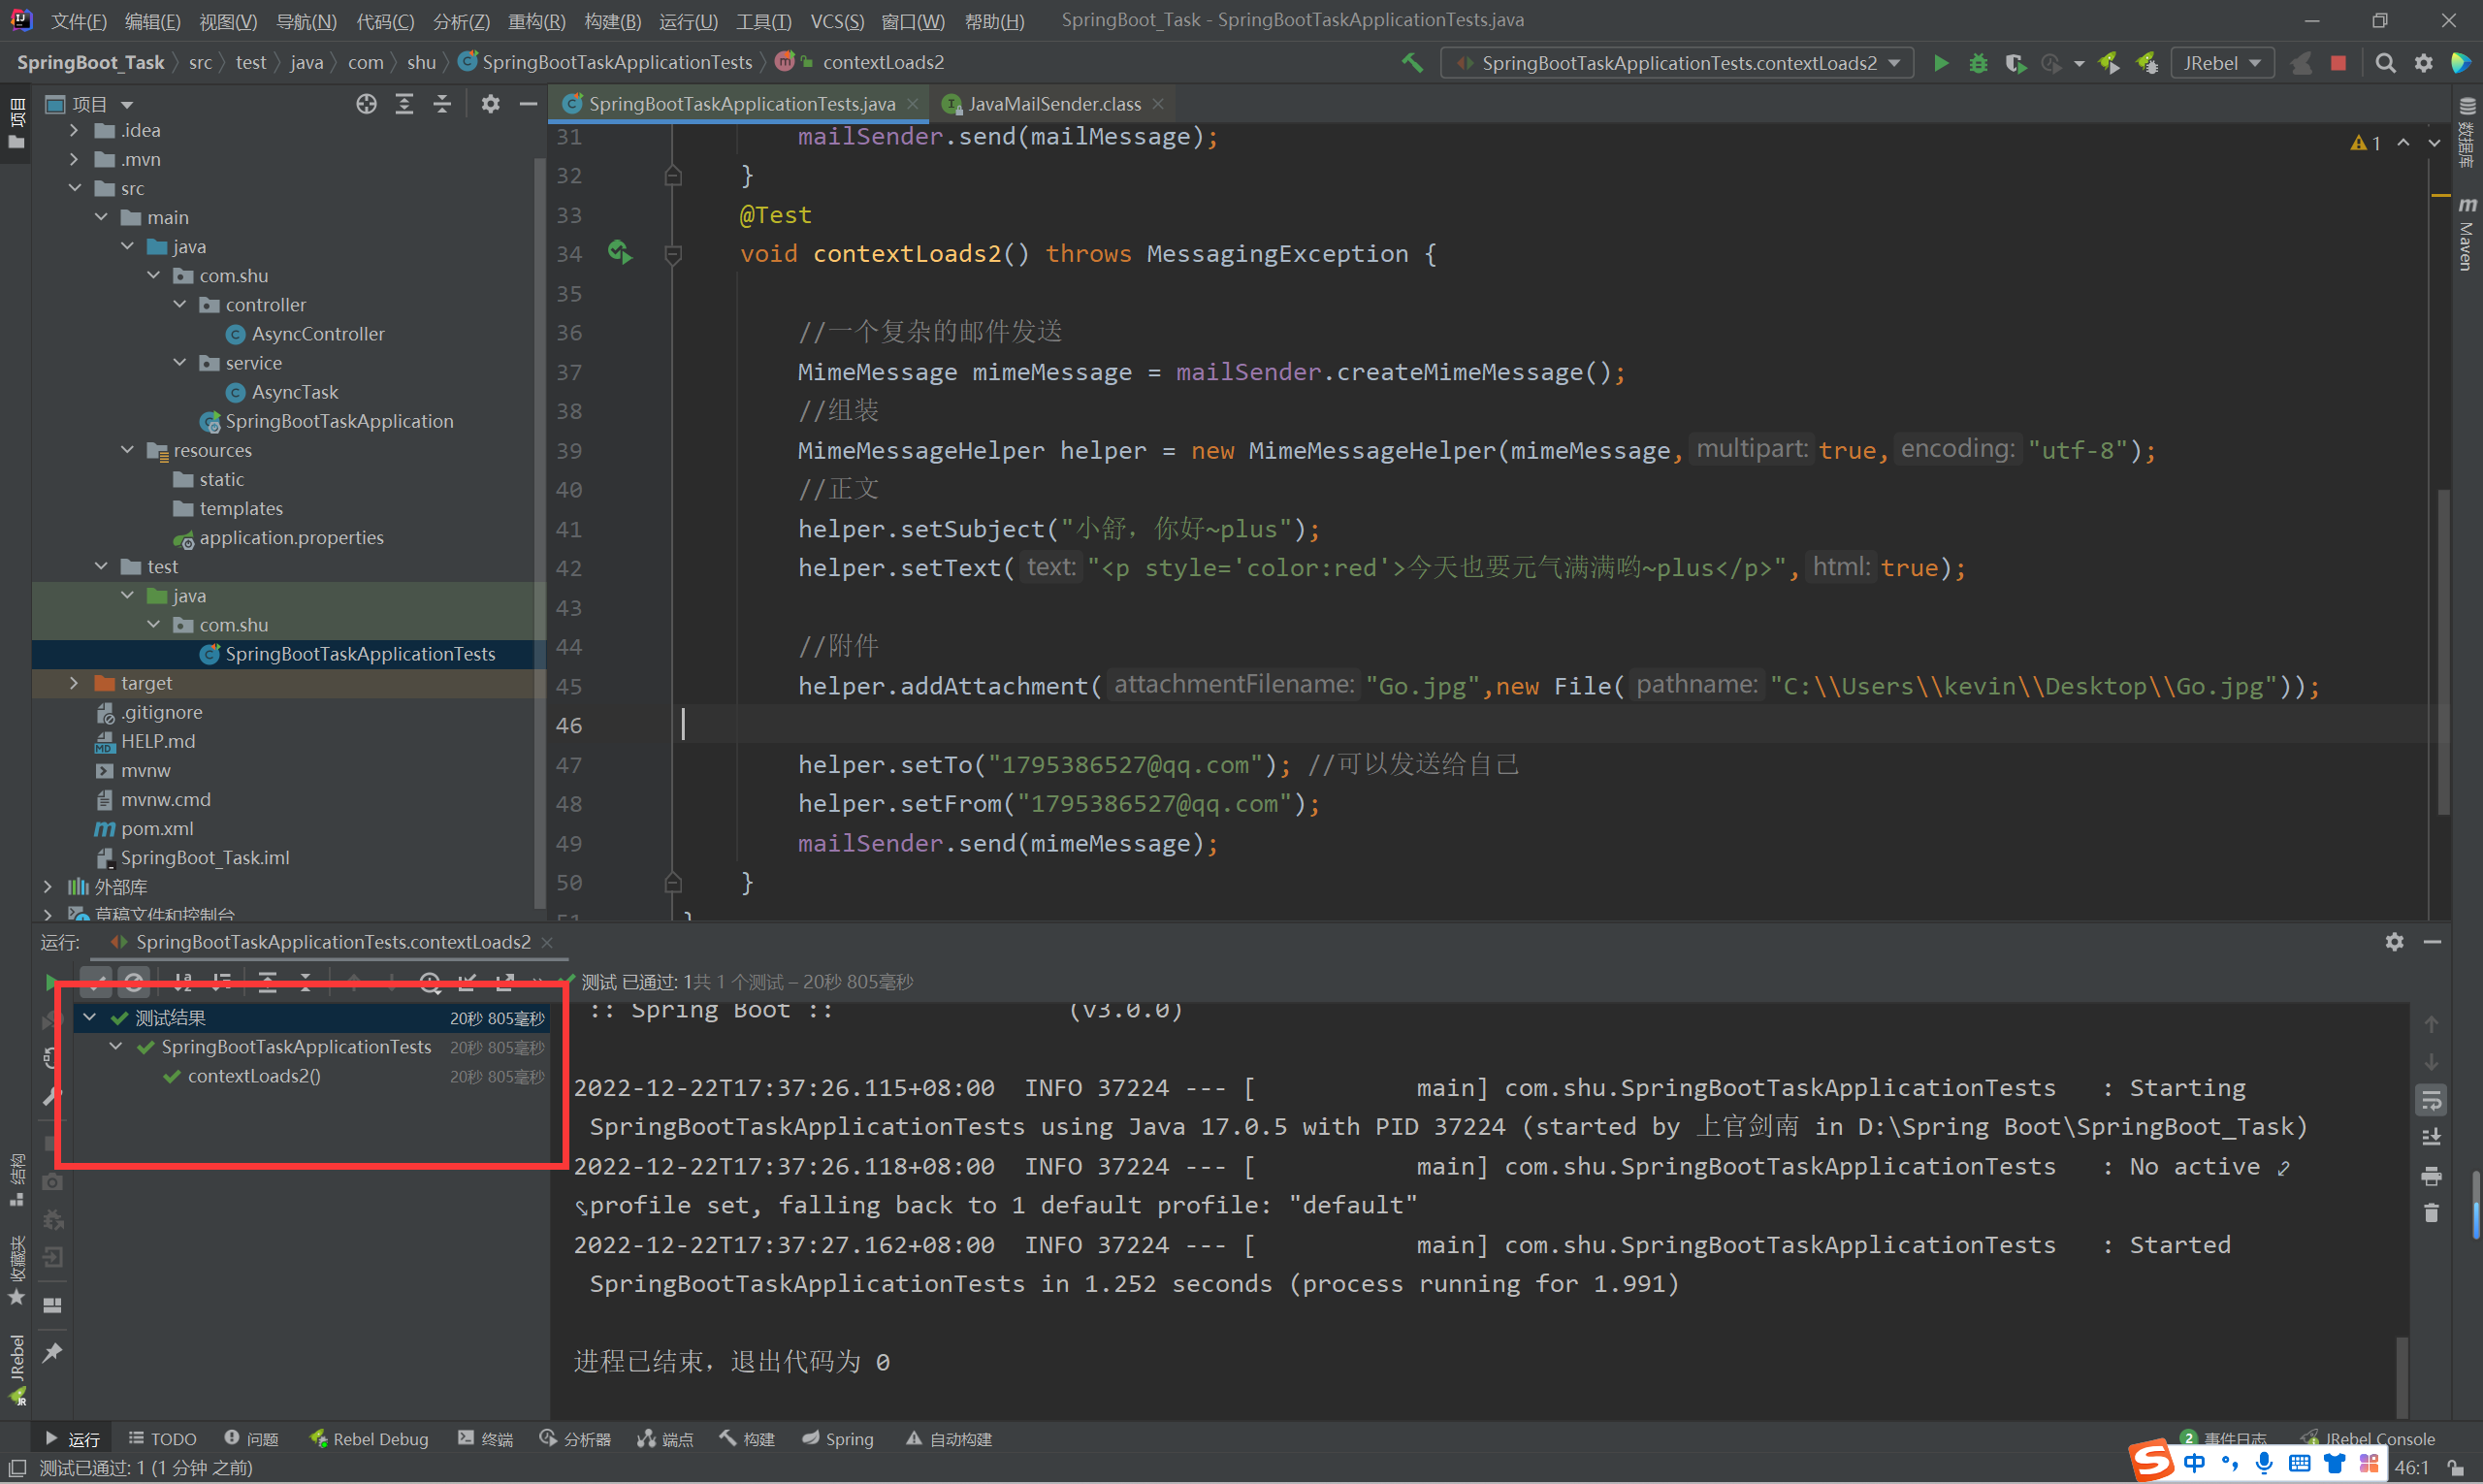Click the Build project hammer icon
This screenshot has width=2483, height=1484.
1412,63
